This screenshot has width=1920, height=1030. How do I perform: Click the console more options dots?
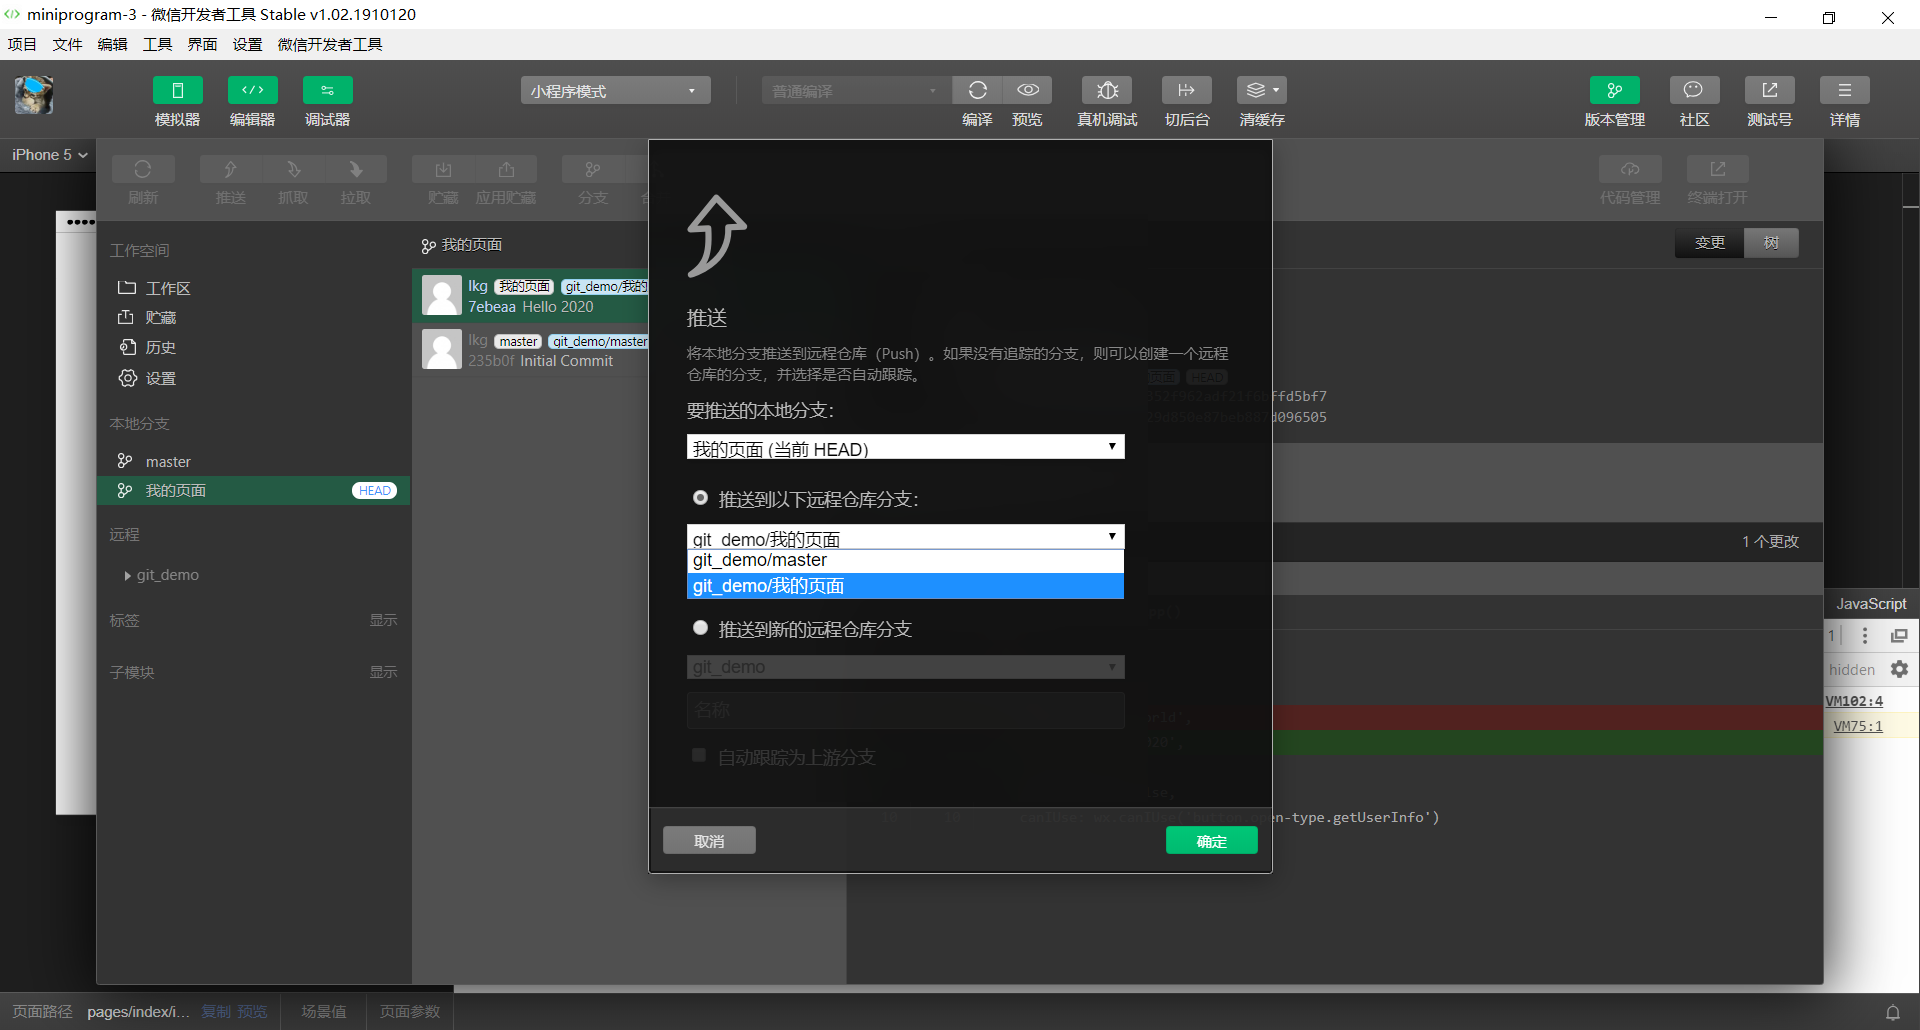1865,636
